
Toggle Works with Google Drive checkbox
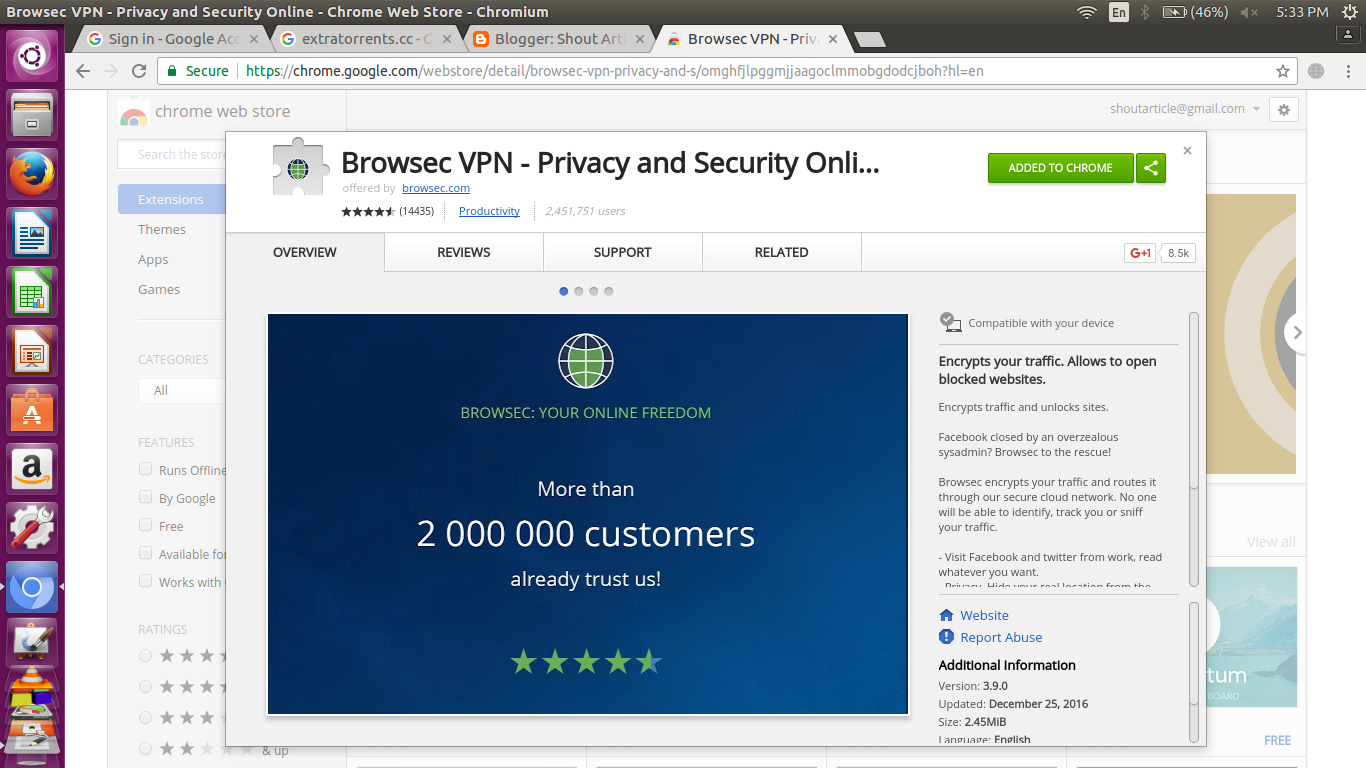click(x=146, y=581)
